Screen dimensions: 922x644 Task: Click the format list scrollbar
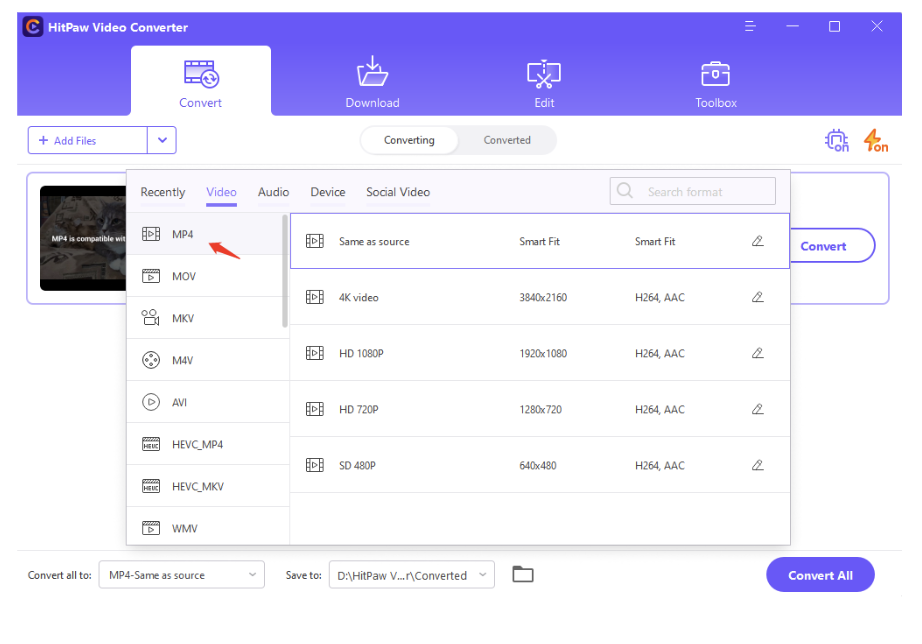click(x=285, y=271)
